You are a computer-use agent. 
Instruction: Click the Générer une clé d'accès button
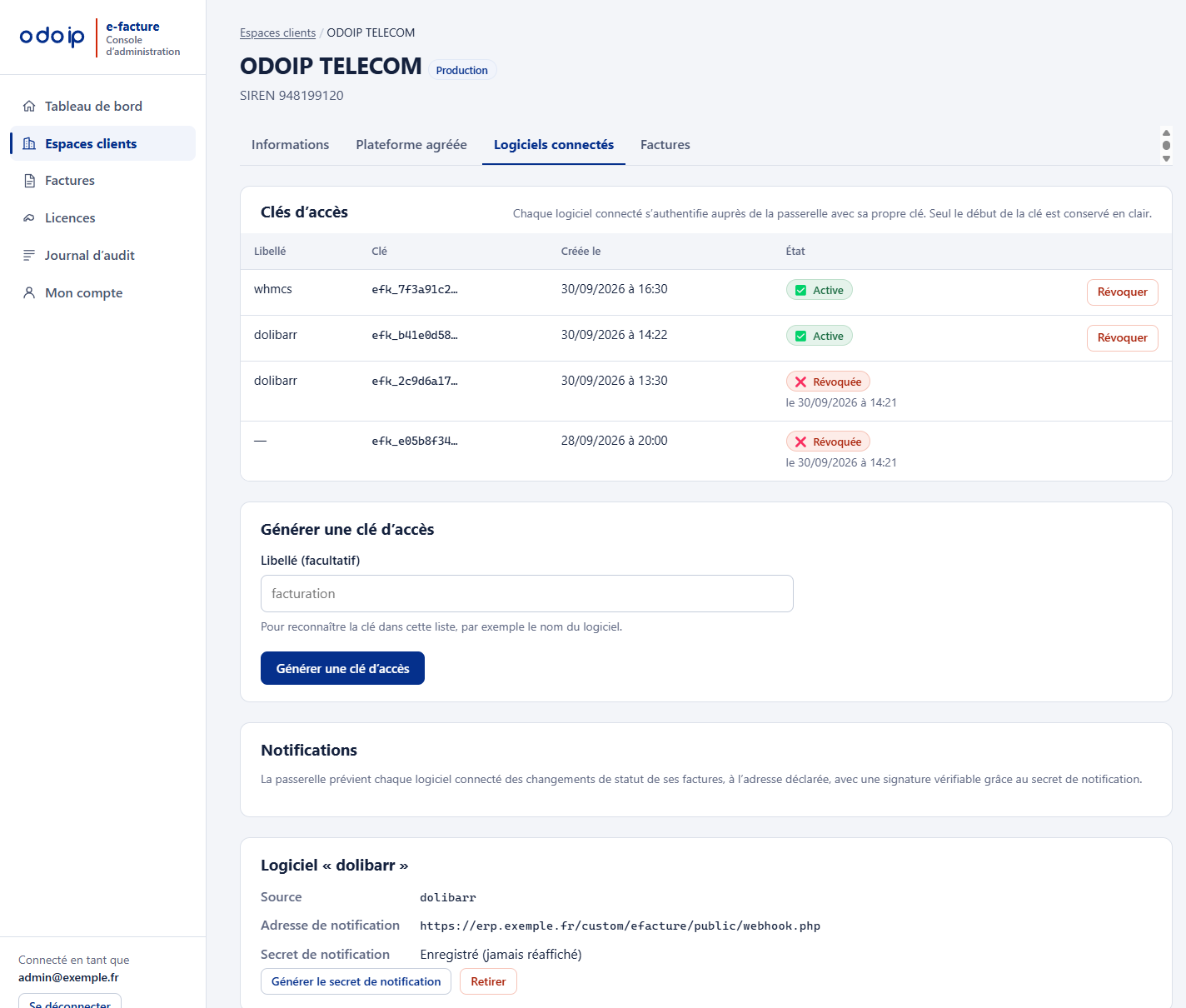coord(343,668)
